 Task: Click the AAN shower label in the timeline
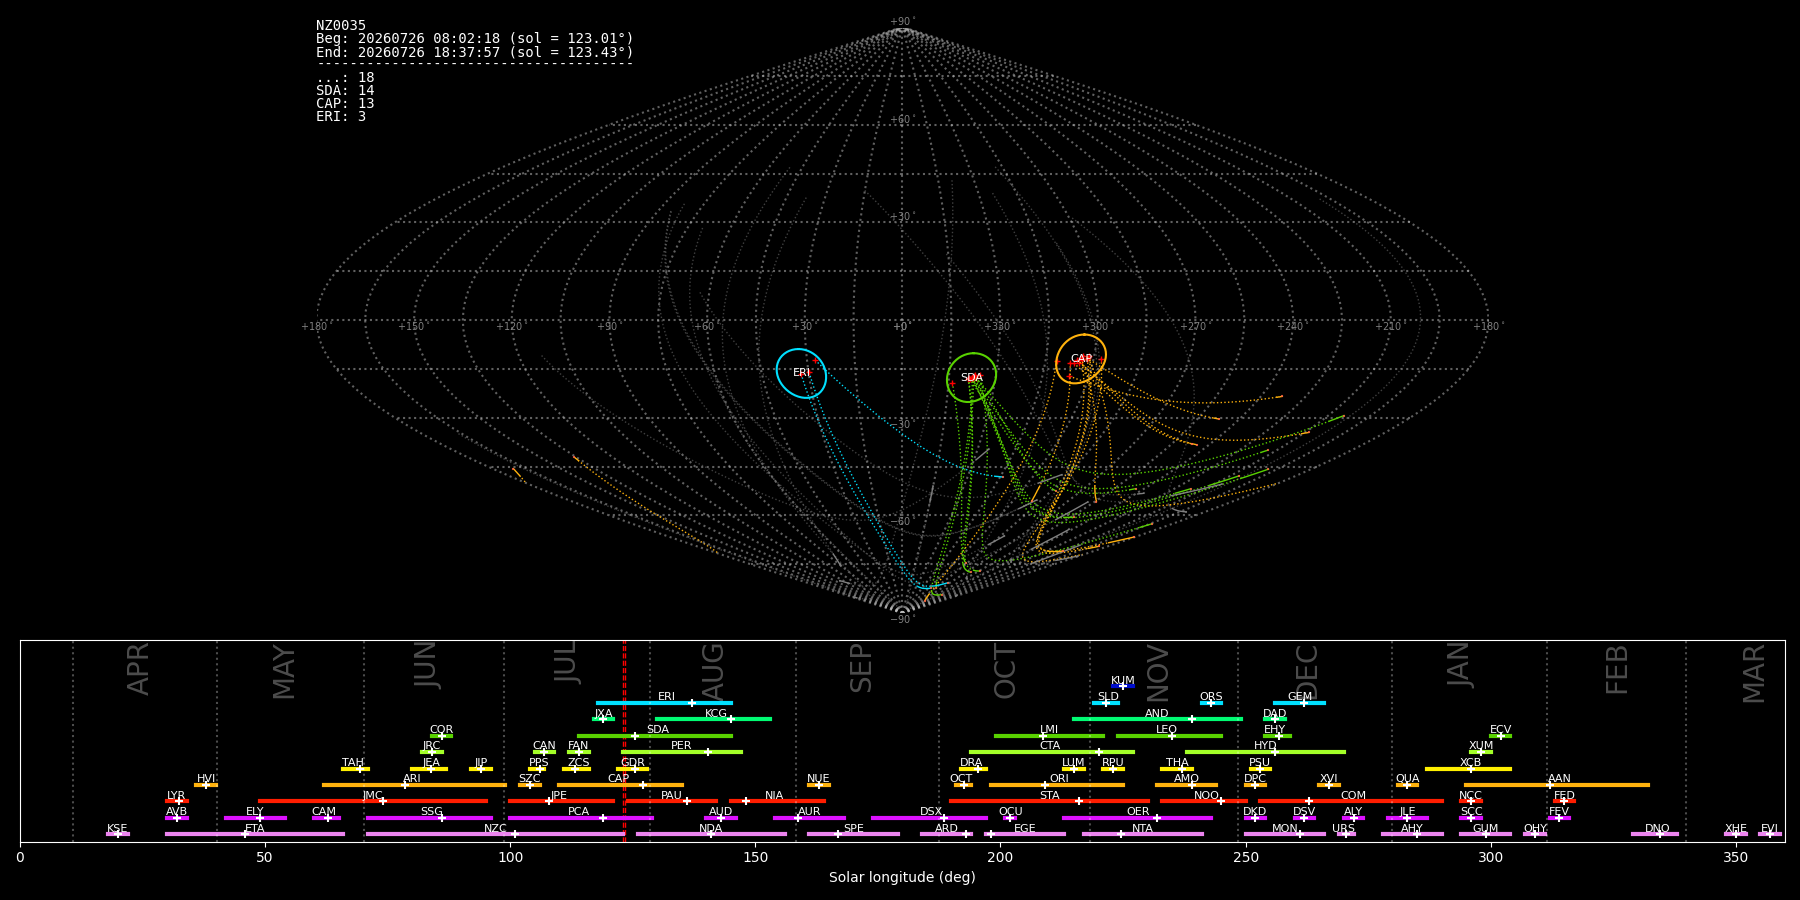[x=1559, y=779]
